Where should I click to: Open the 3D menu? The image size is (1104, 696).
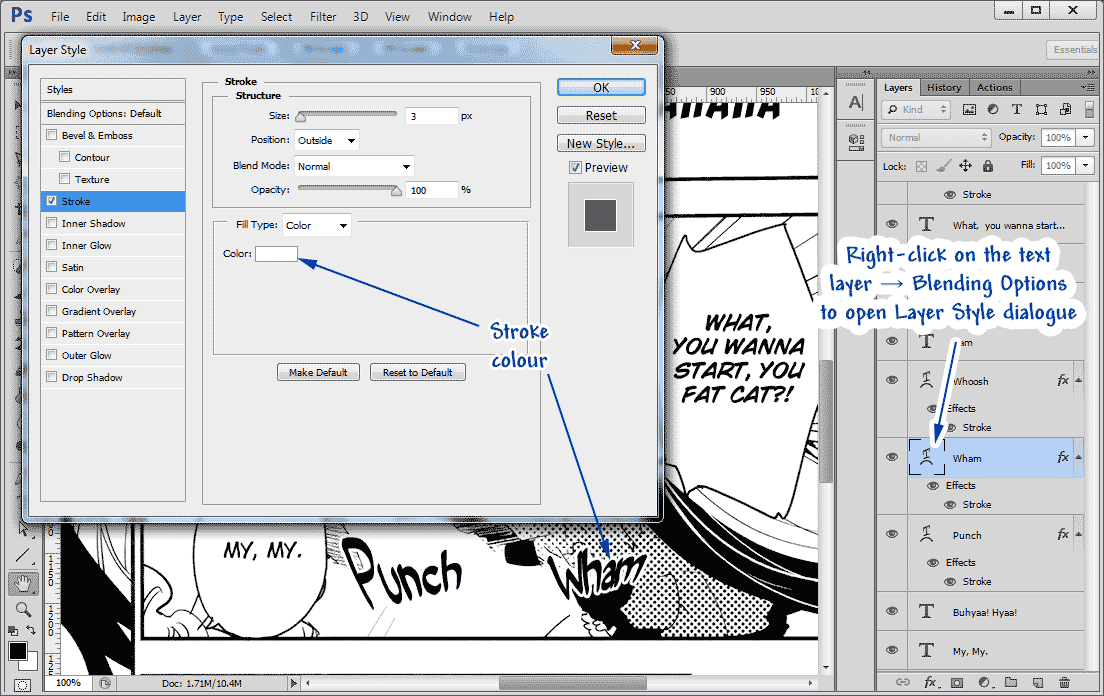pyautogui.click(x=360, y=17)
